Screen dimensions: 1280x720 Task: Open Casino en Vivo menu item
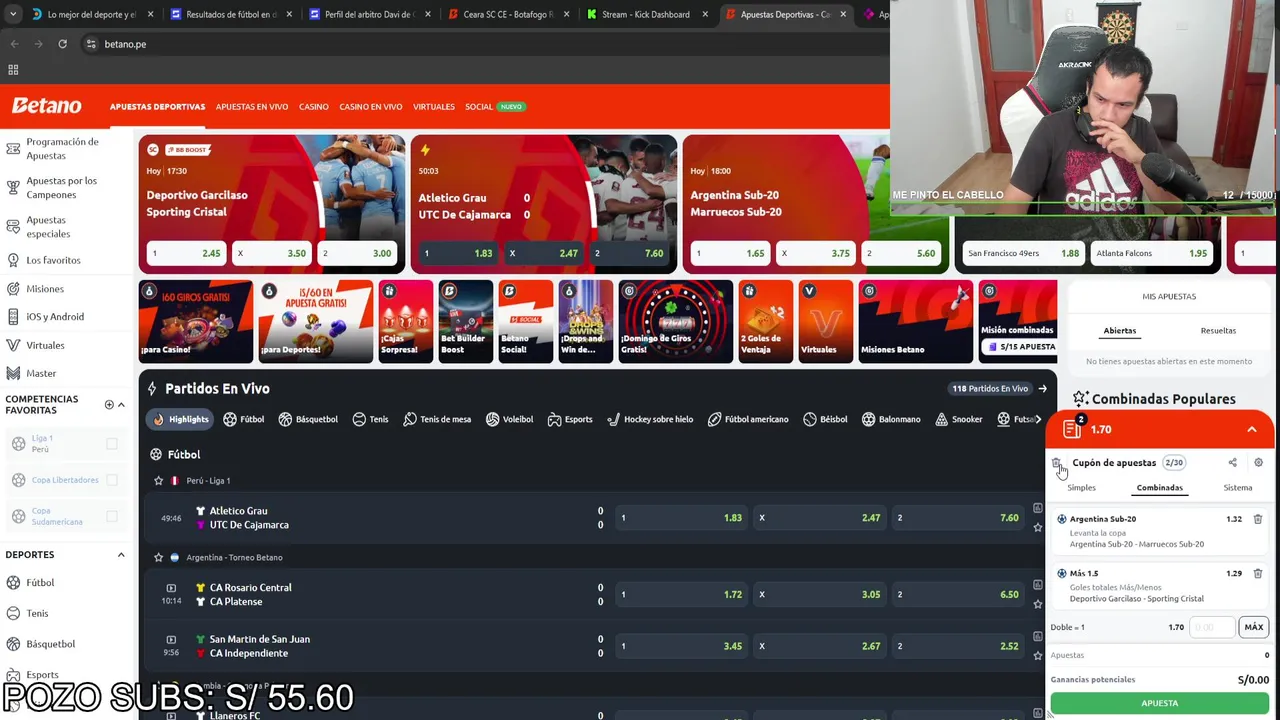(x=370, y=107)
